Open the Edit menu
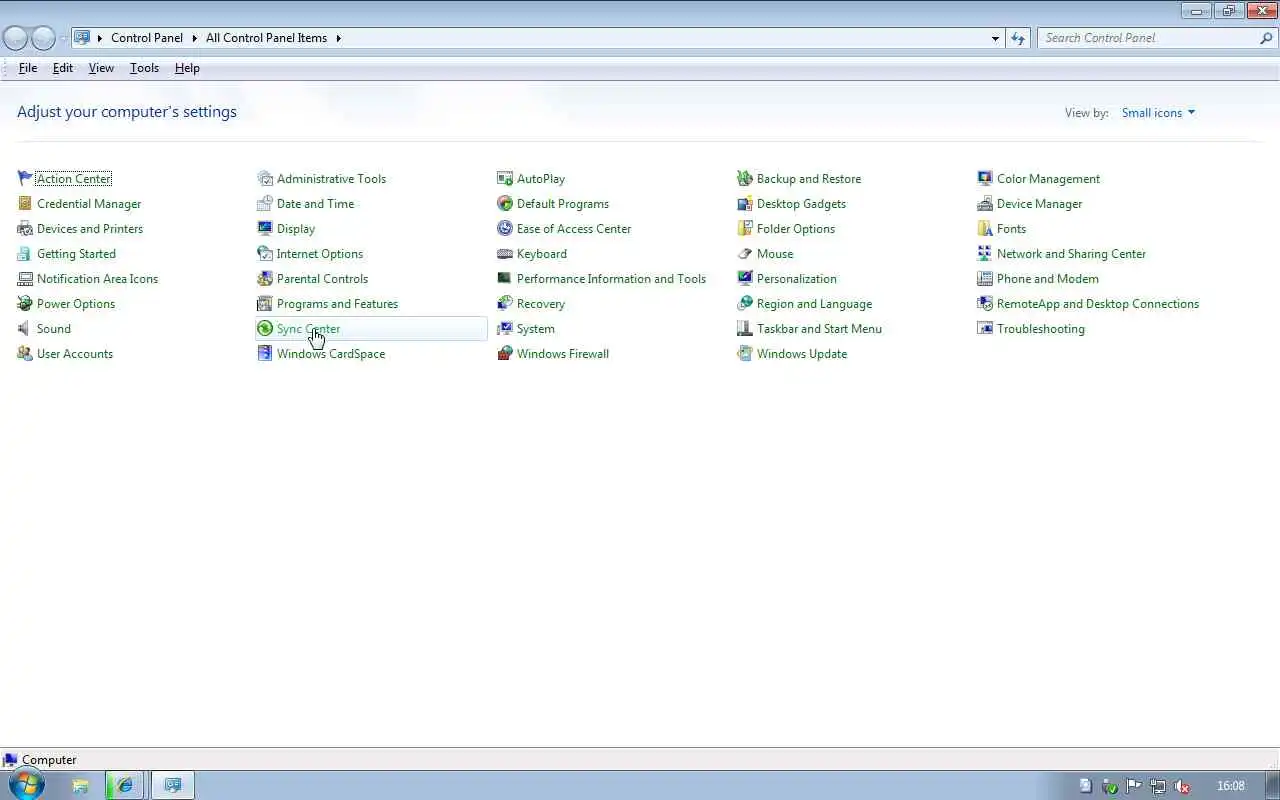The image size is (1280, 800). [x=63, y=68]
